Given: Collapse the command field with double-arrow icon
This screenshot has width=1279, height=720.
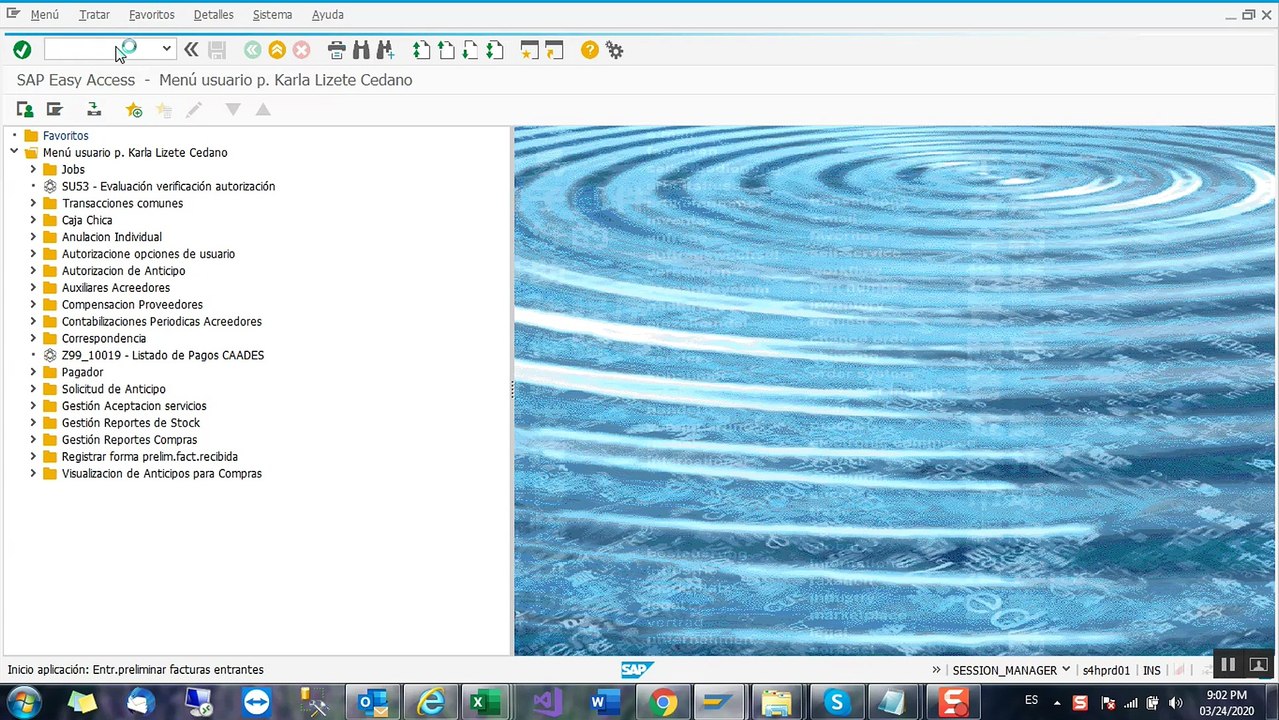Looking at the screenshot, I should click(191, 49).
